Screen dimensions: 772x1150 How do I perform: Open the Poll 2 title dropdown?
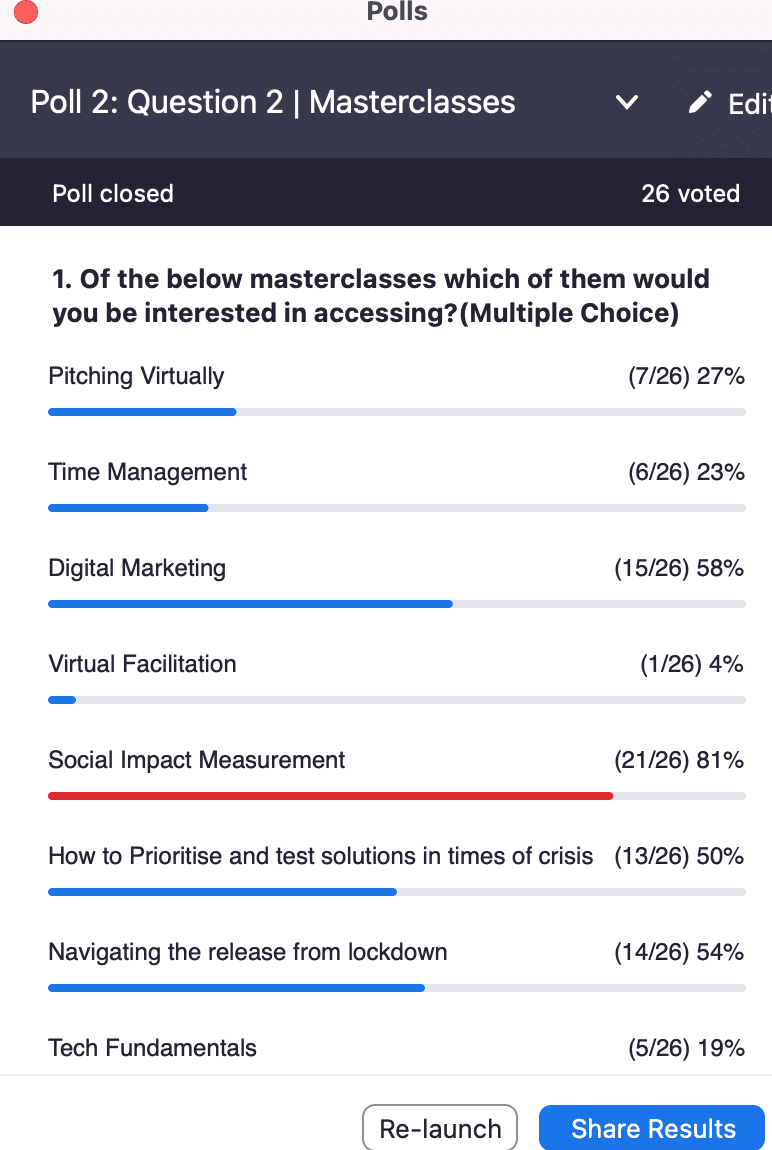pyautogui.click(x=273, y=102)
